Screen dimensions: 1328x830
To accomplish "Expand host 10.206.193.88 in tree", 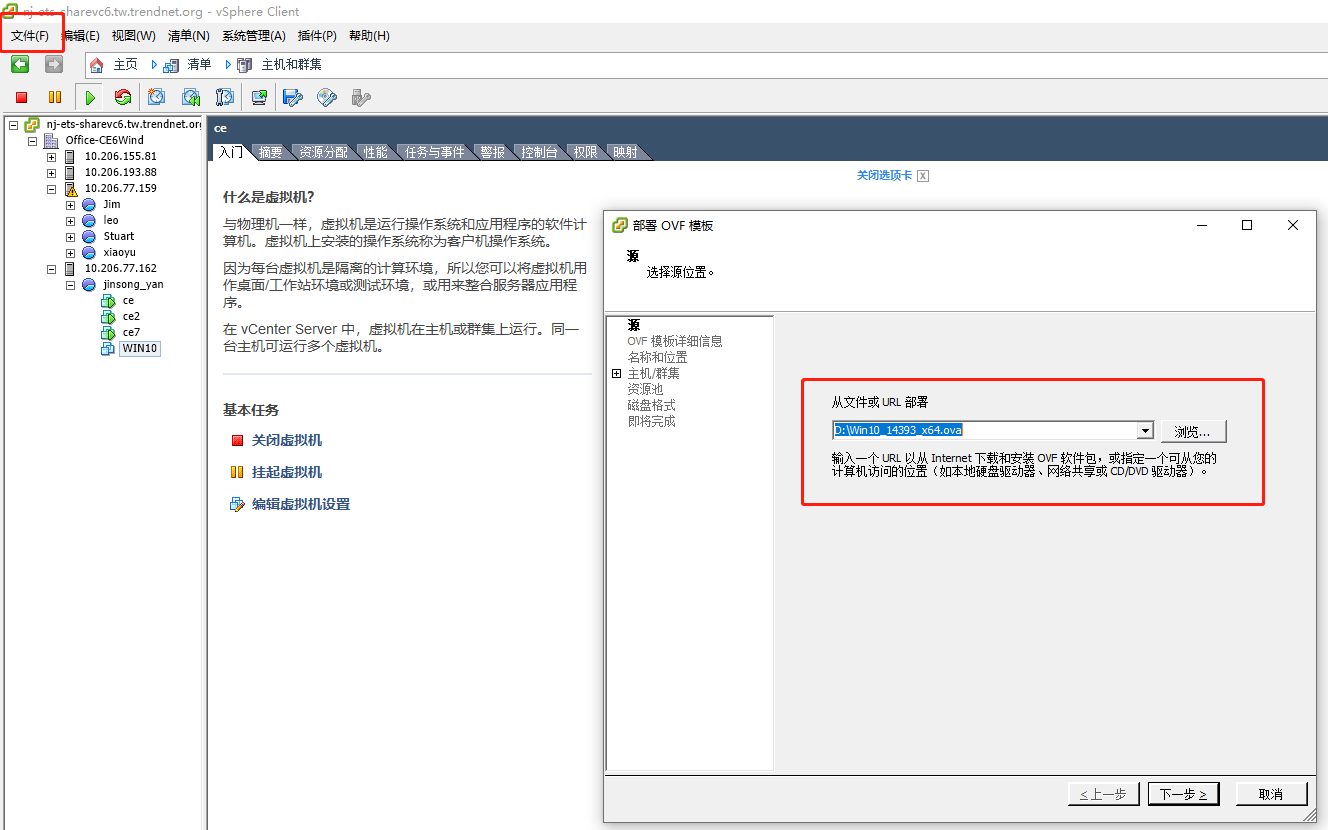I will tap(52, 173).
